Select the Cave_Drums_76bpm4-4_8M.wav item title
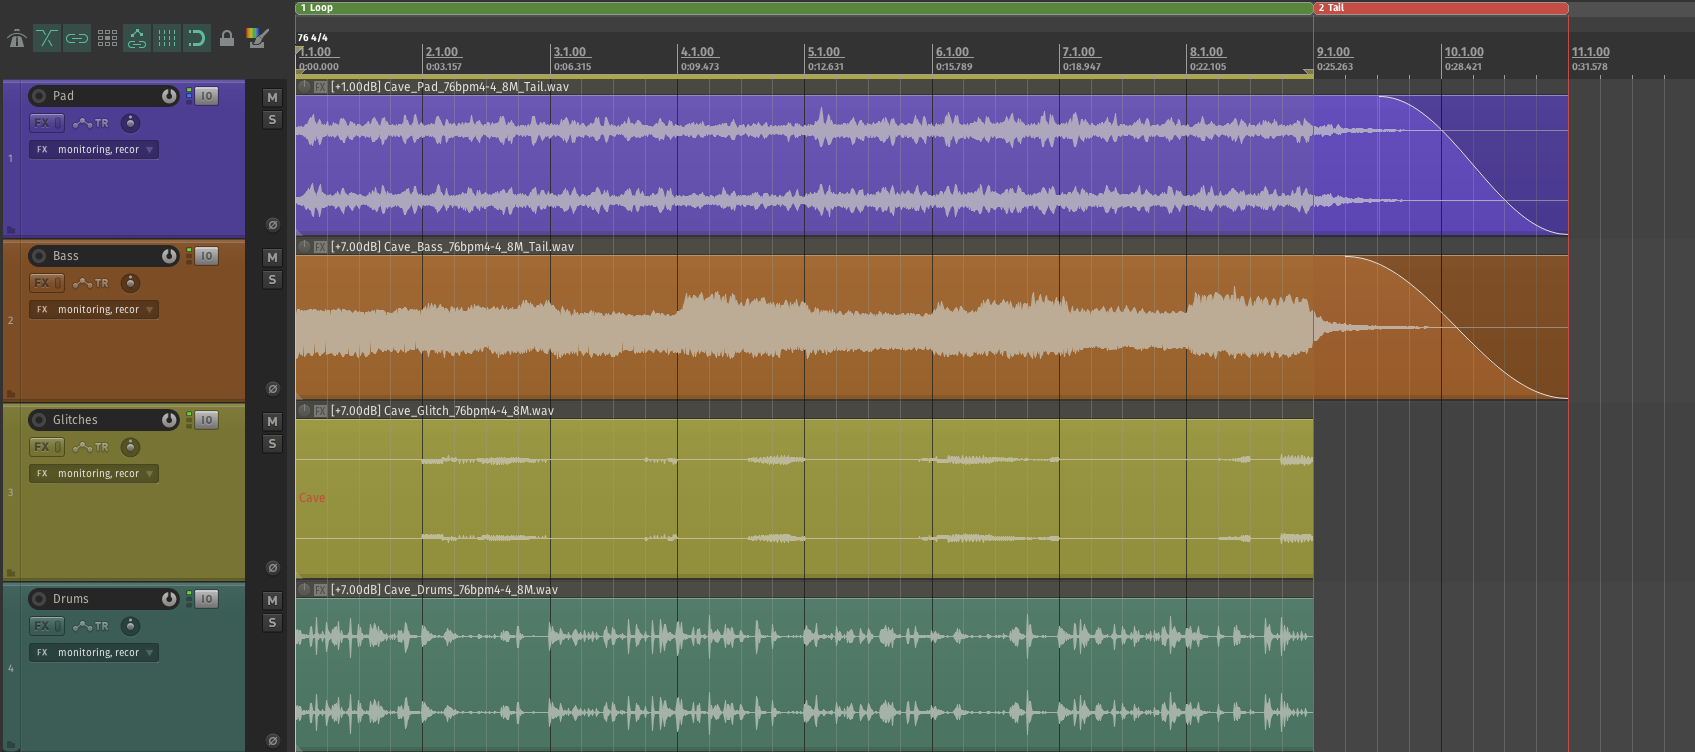The width and height of the screenshot is (1695, 752). pos(444,590)
